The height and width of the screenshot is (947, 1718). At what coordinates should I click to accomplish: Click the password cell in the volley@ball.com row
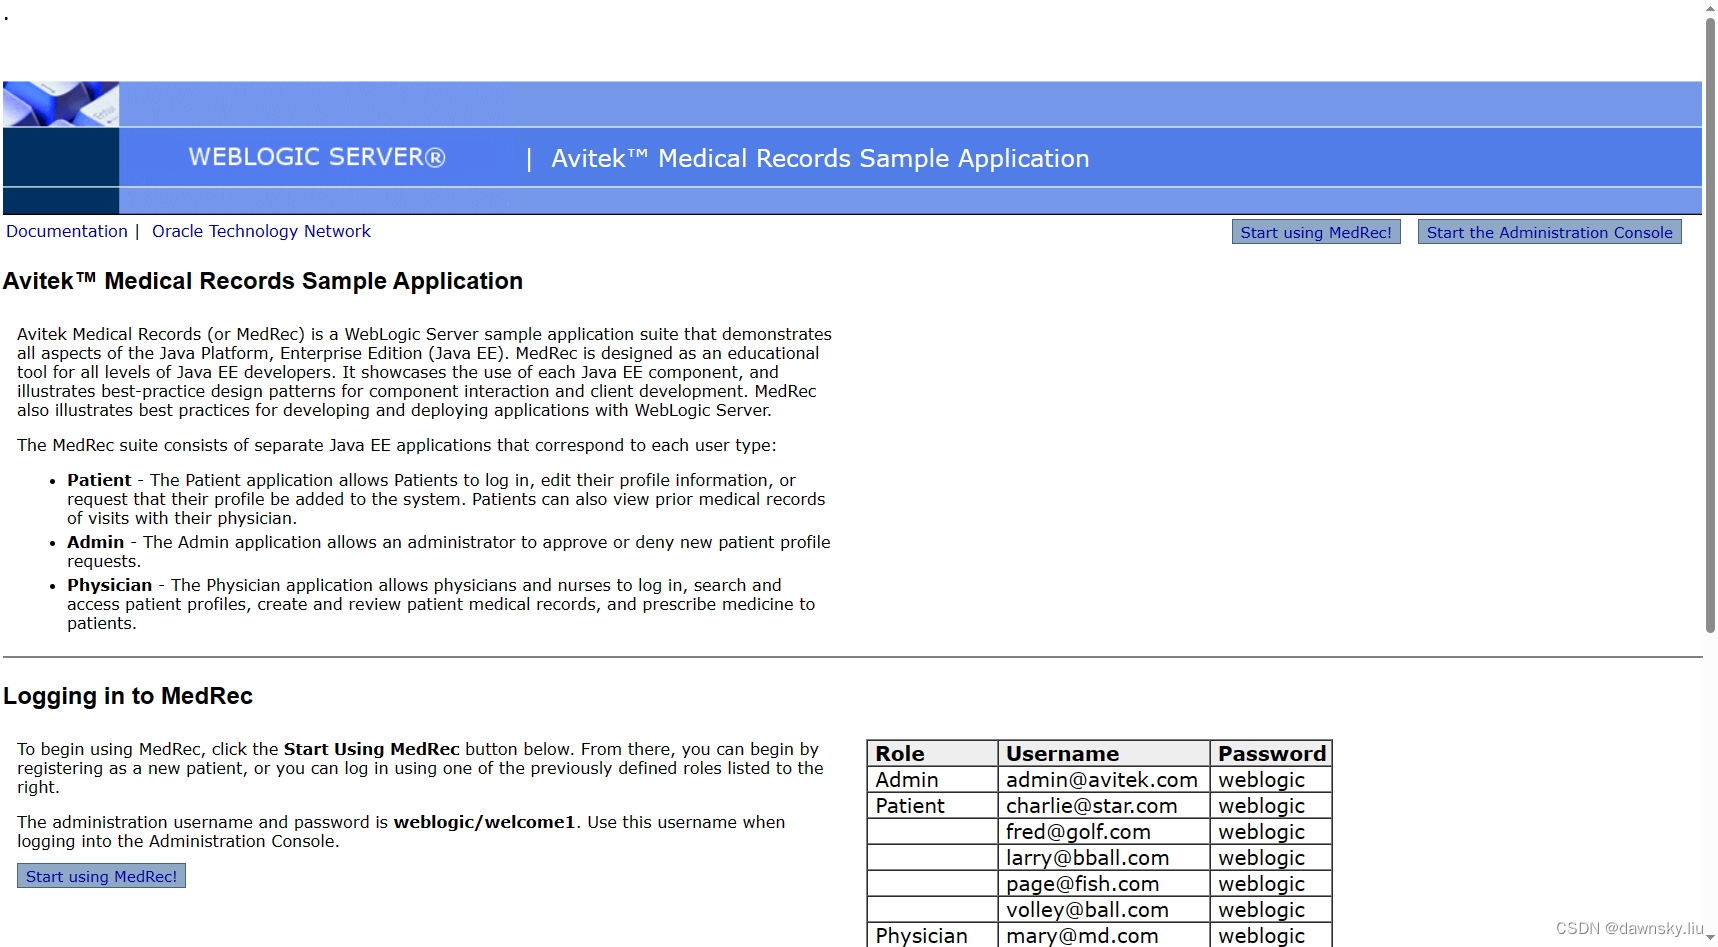click(1271, 910)
